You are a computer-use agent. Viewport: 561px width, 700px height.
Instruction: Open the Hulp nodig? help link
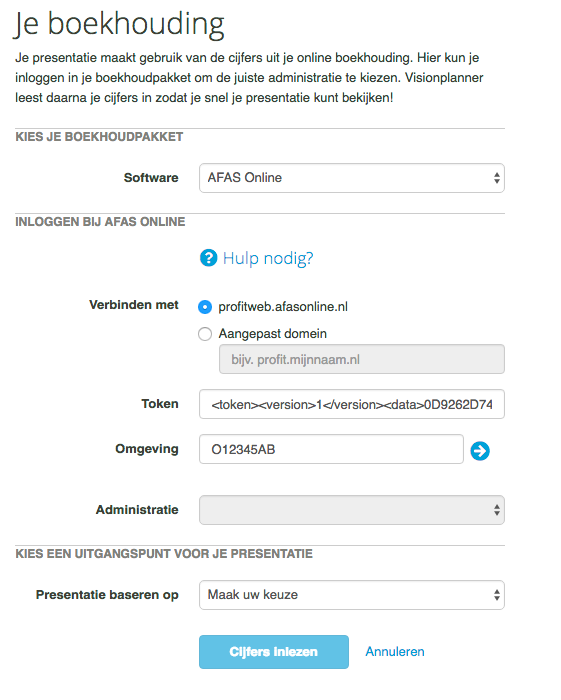[x=268, y=258]
